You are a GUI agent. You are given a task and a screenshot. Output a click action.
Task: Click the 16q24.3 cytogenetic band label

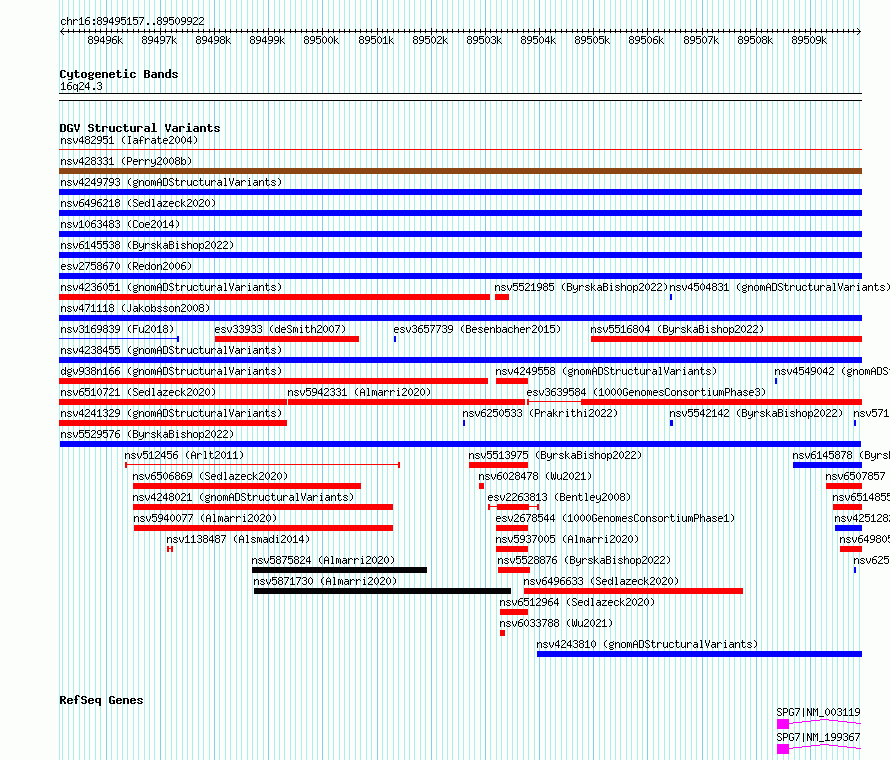[x=81, y=86]
